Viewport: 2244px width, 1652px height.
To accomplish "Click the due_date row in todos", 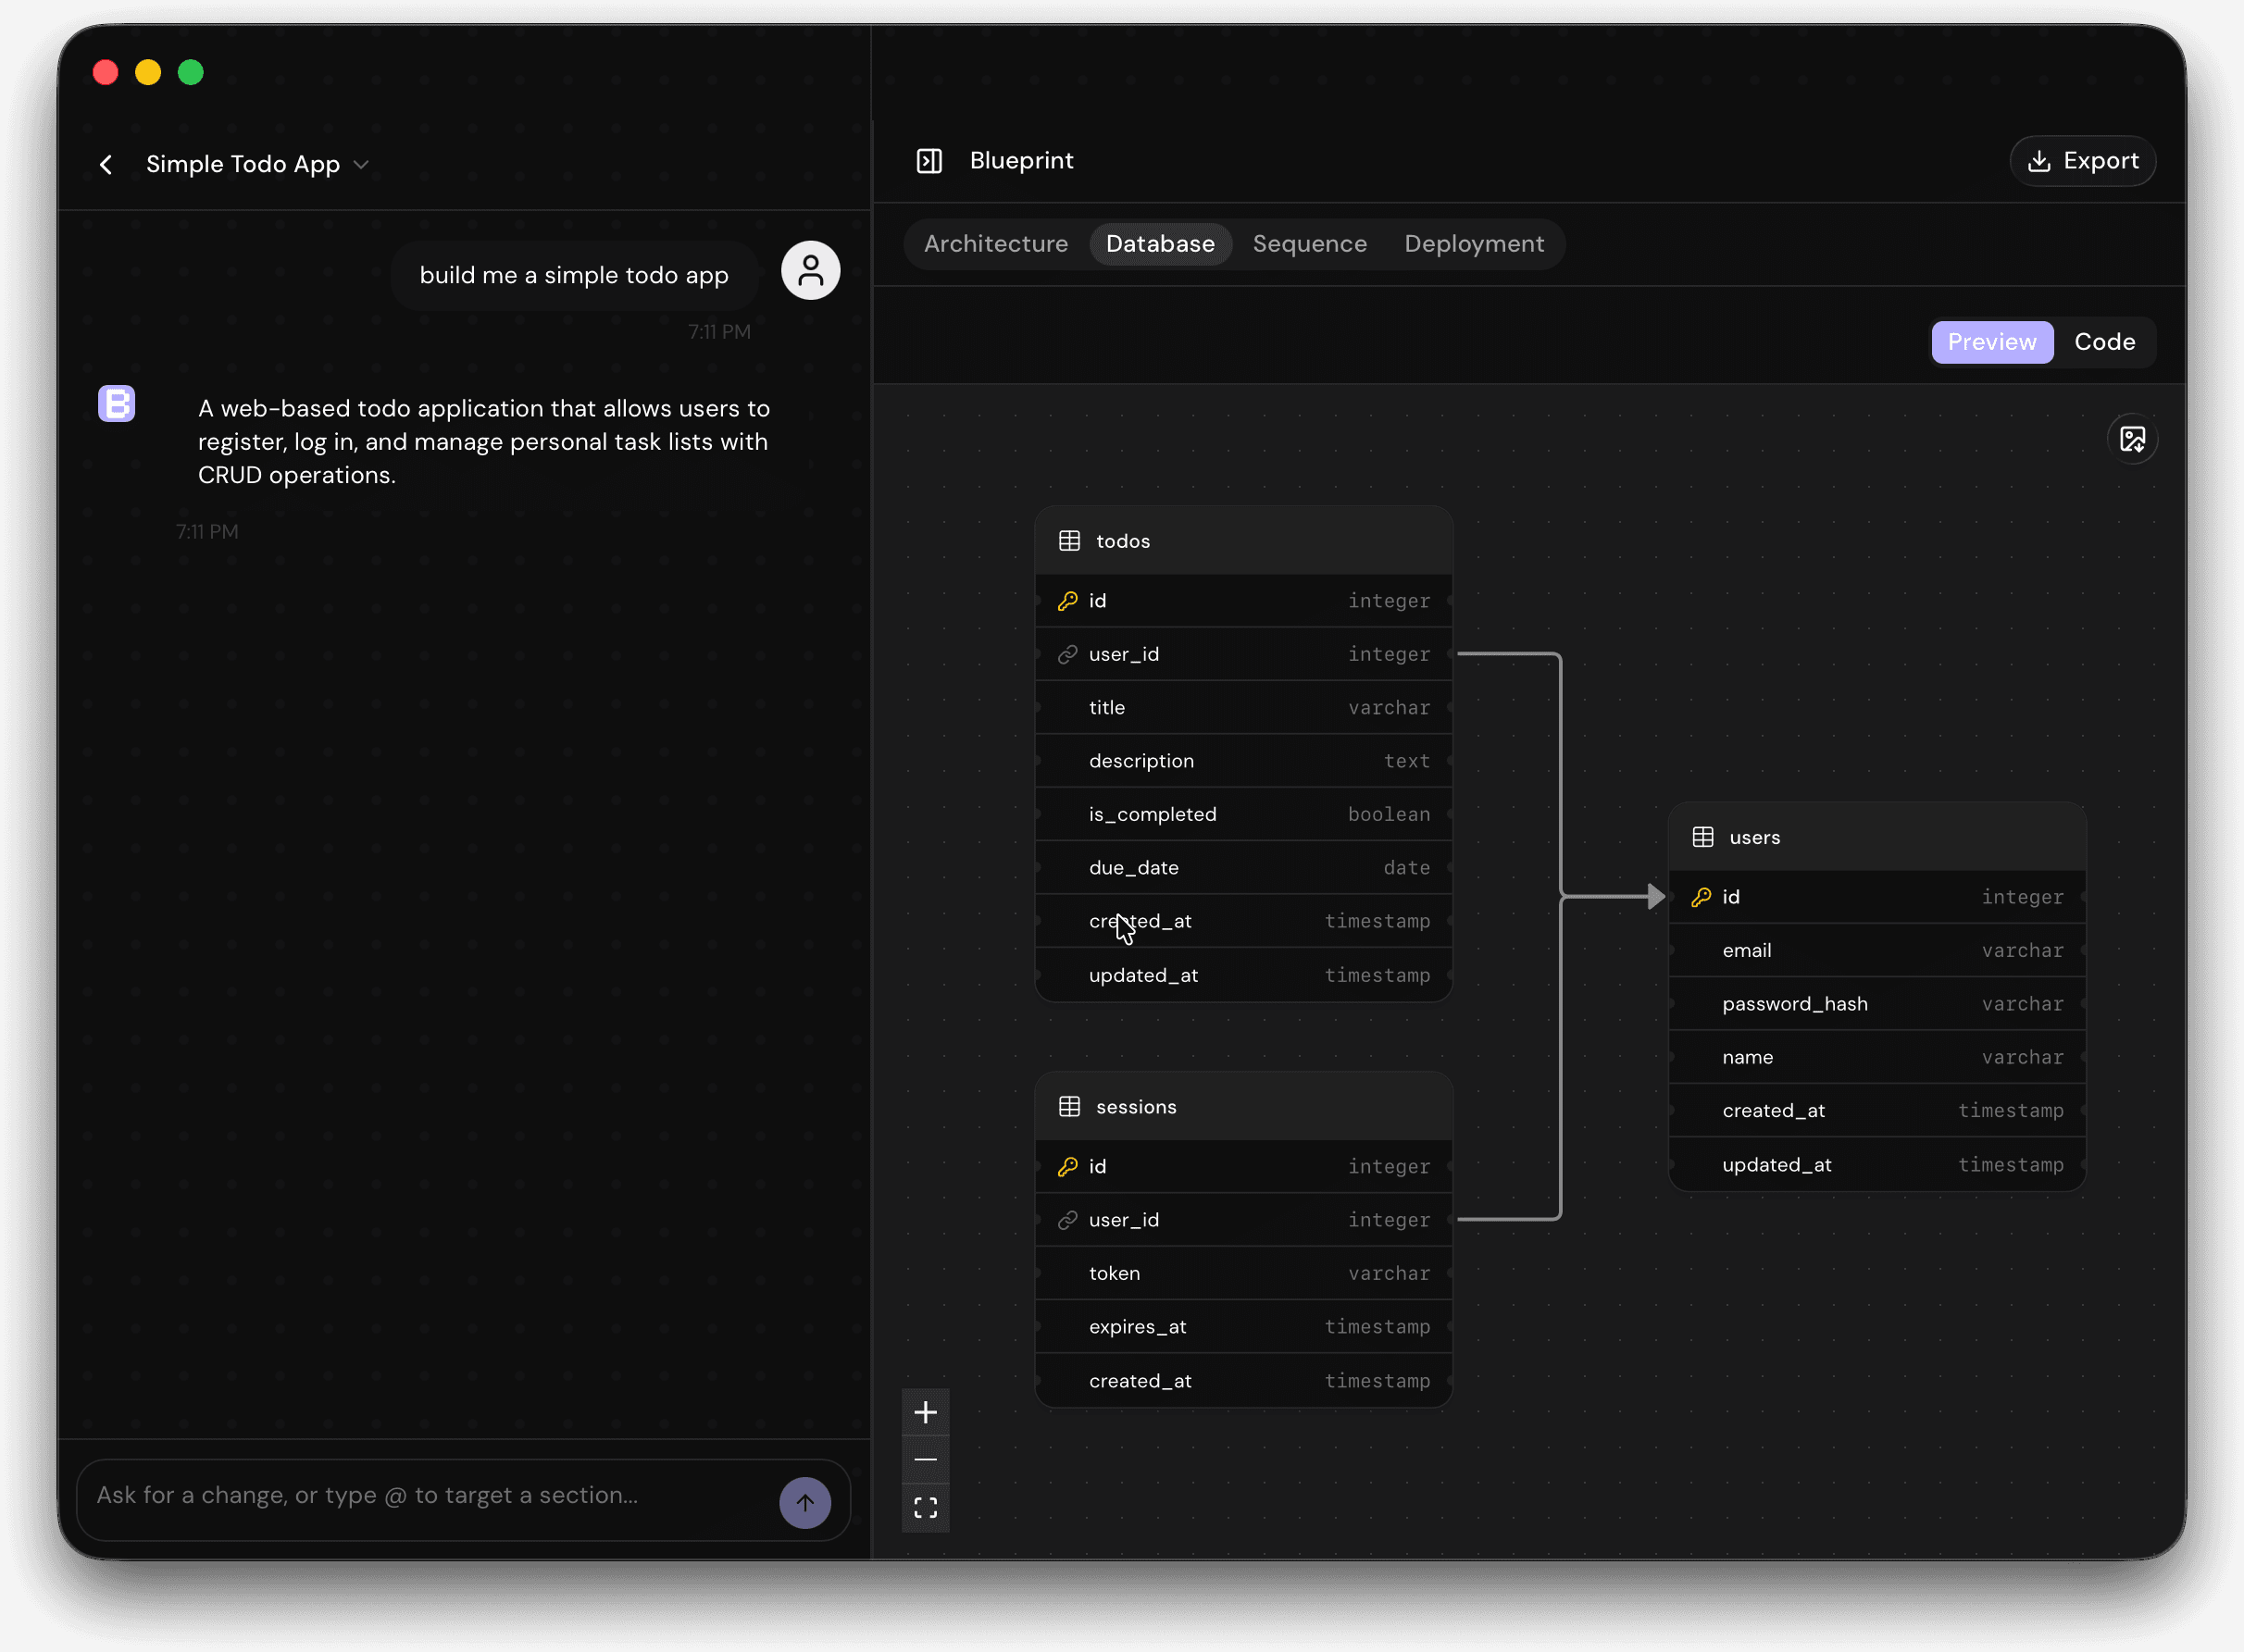I will [x=1243, y=868].
